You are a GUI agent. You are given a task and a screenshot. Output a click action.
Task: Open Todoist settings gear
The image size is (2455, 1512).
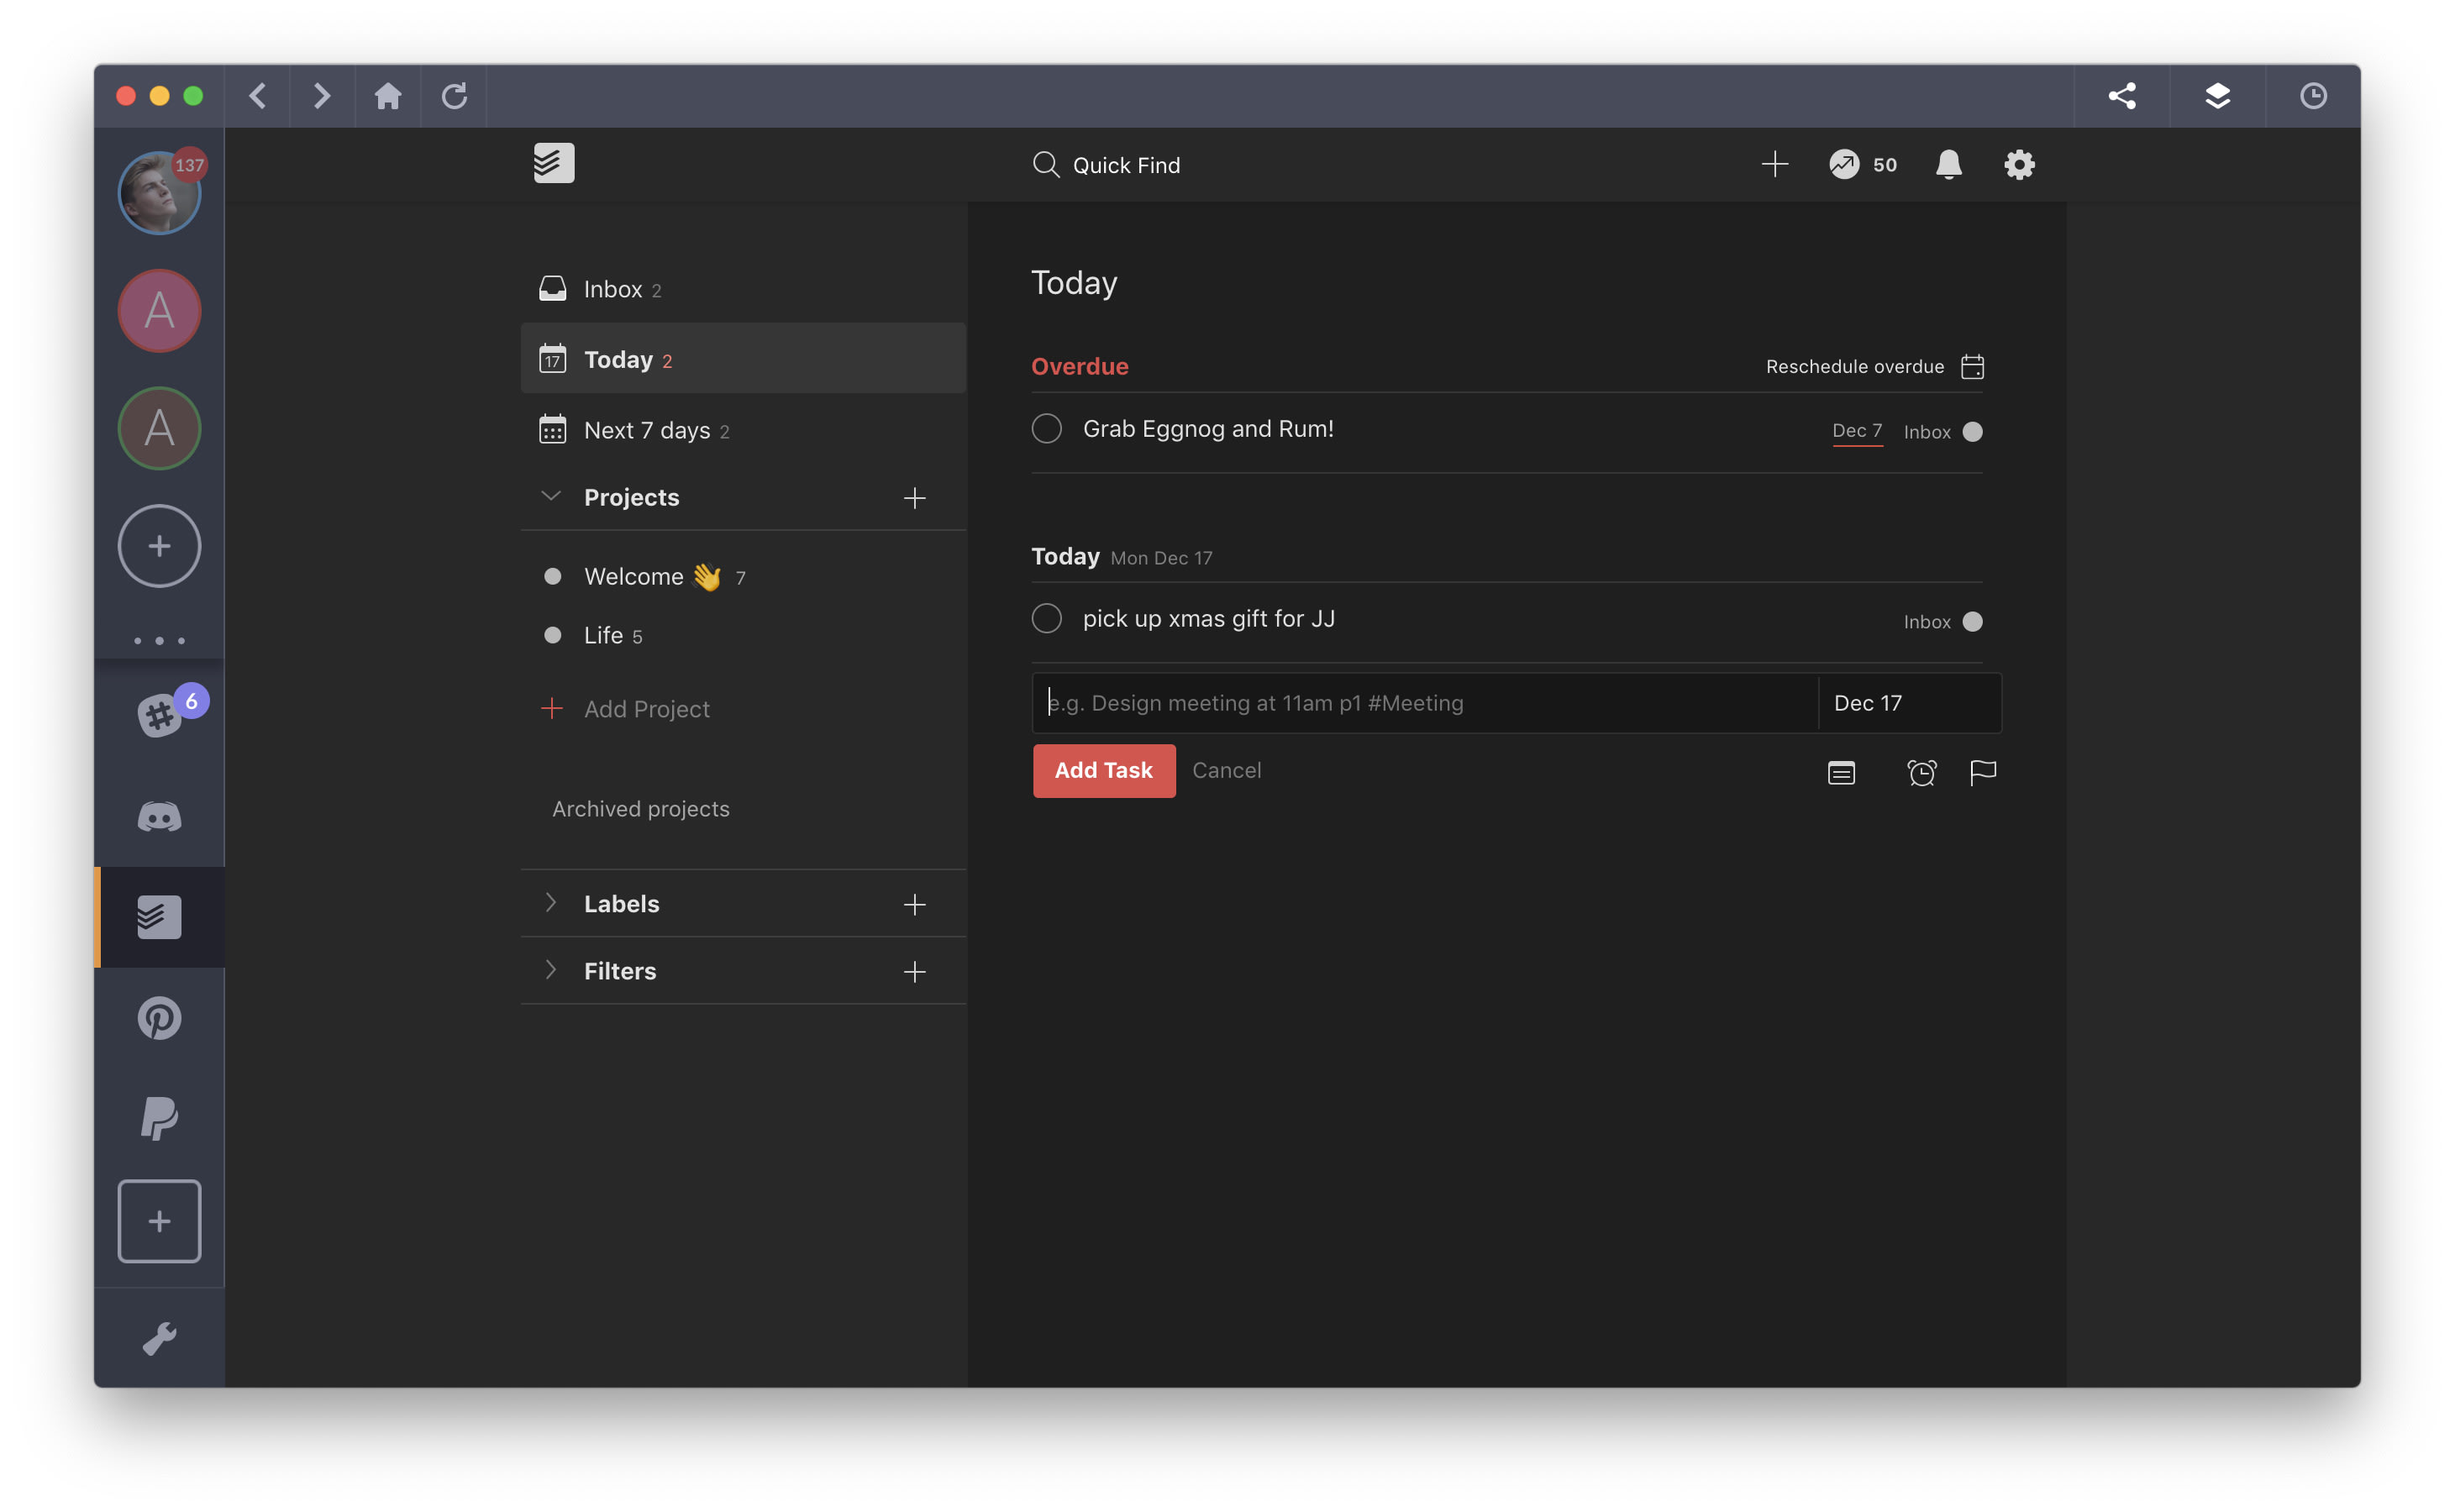[x=2019, y=164]
